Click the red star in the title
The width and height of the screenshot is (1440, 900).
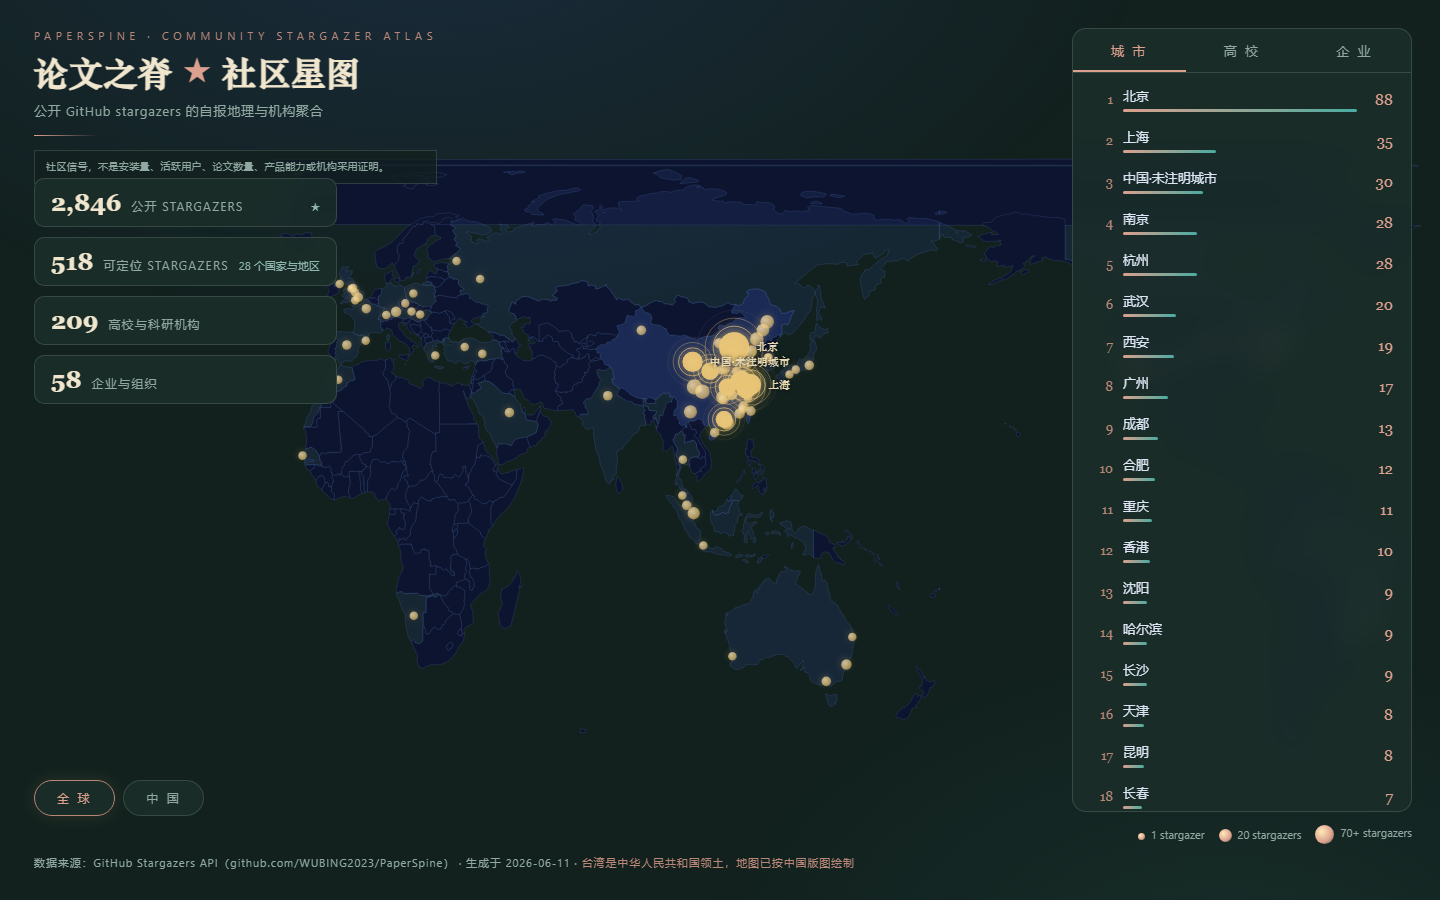tap(197, 70)
